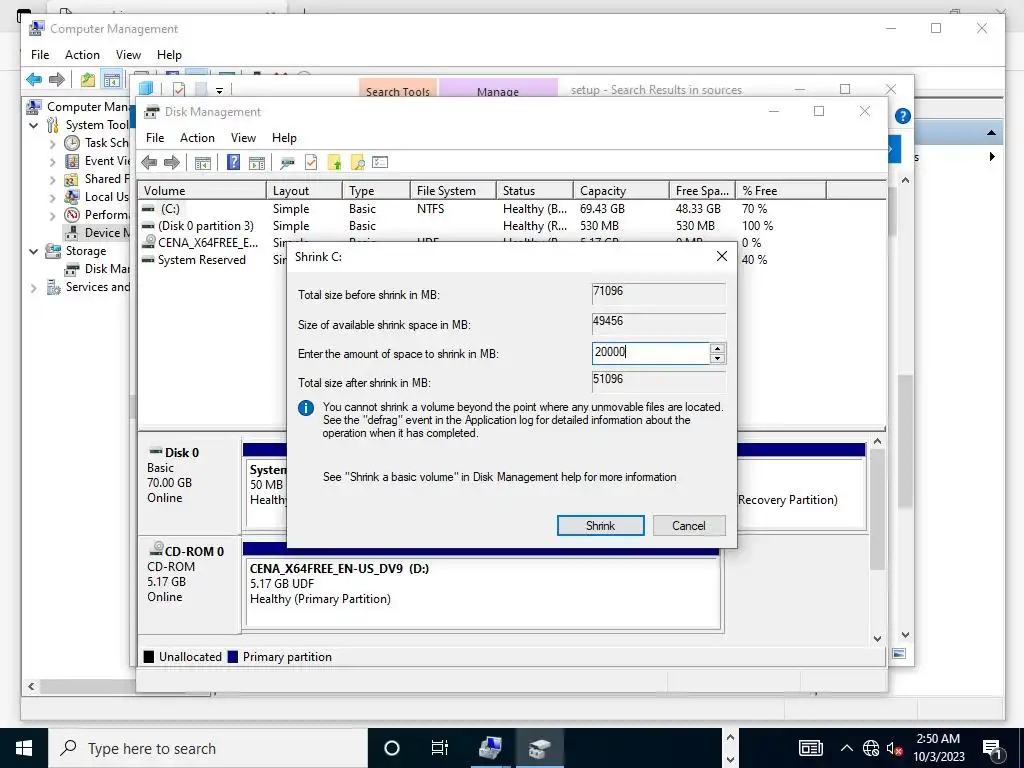Collapse the System Tools tree node
Screen dimensions: 1024x768
click(x=34, y=125)
